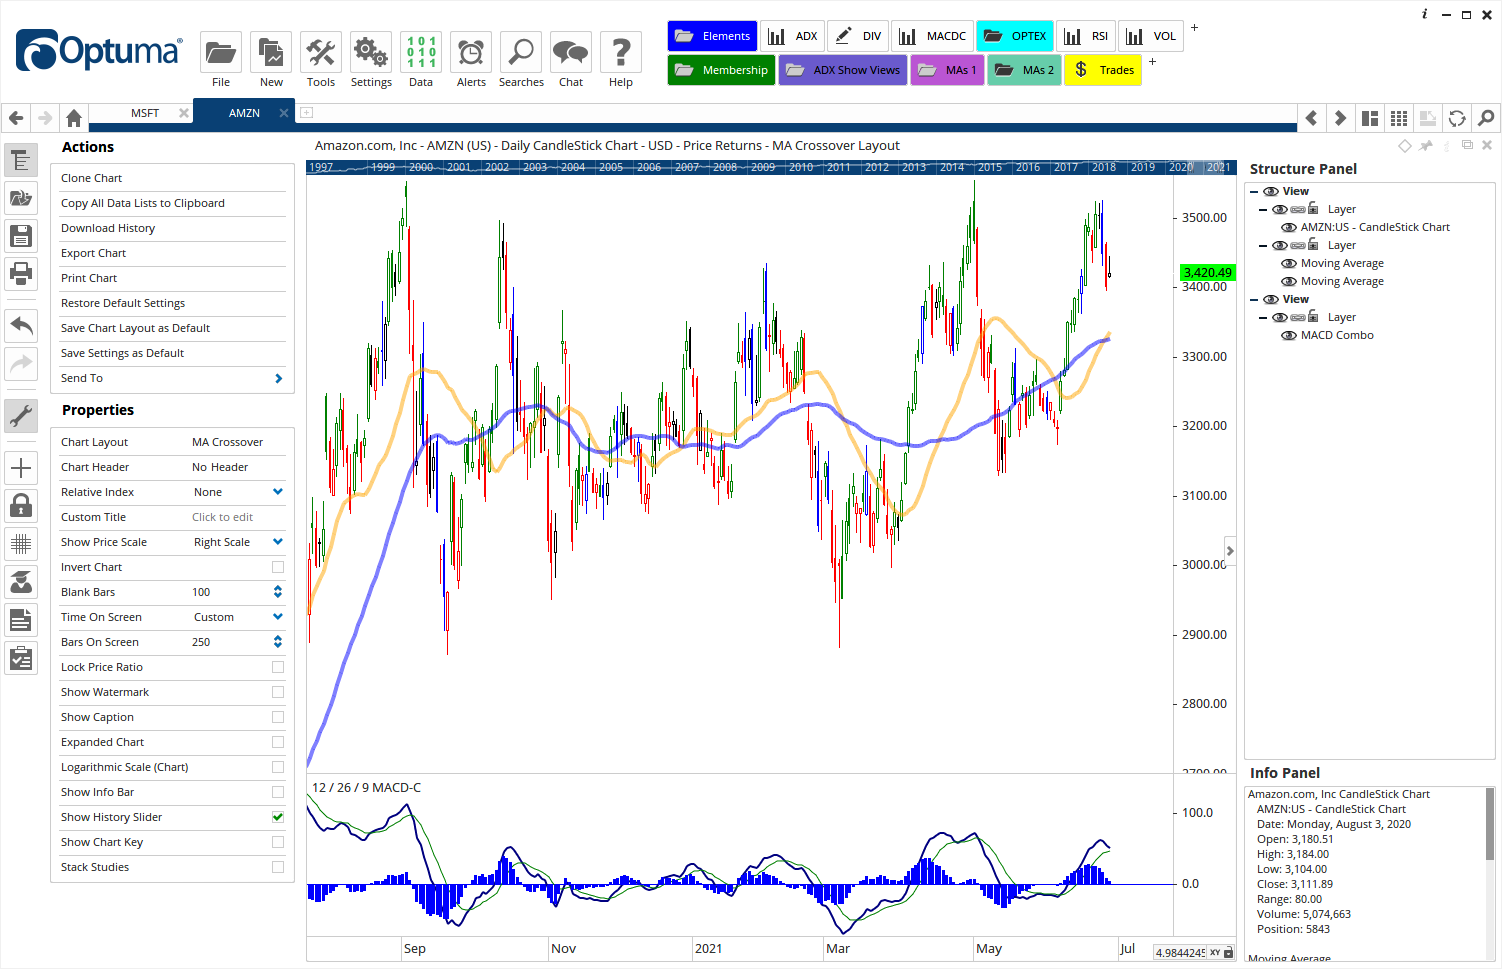Switch to the MSFT tab
This screenshot has width=1502, height=969.
pyautogui.click(x=145, y=113)
